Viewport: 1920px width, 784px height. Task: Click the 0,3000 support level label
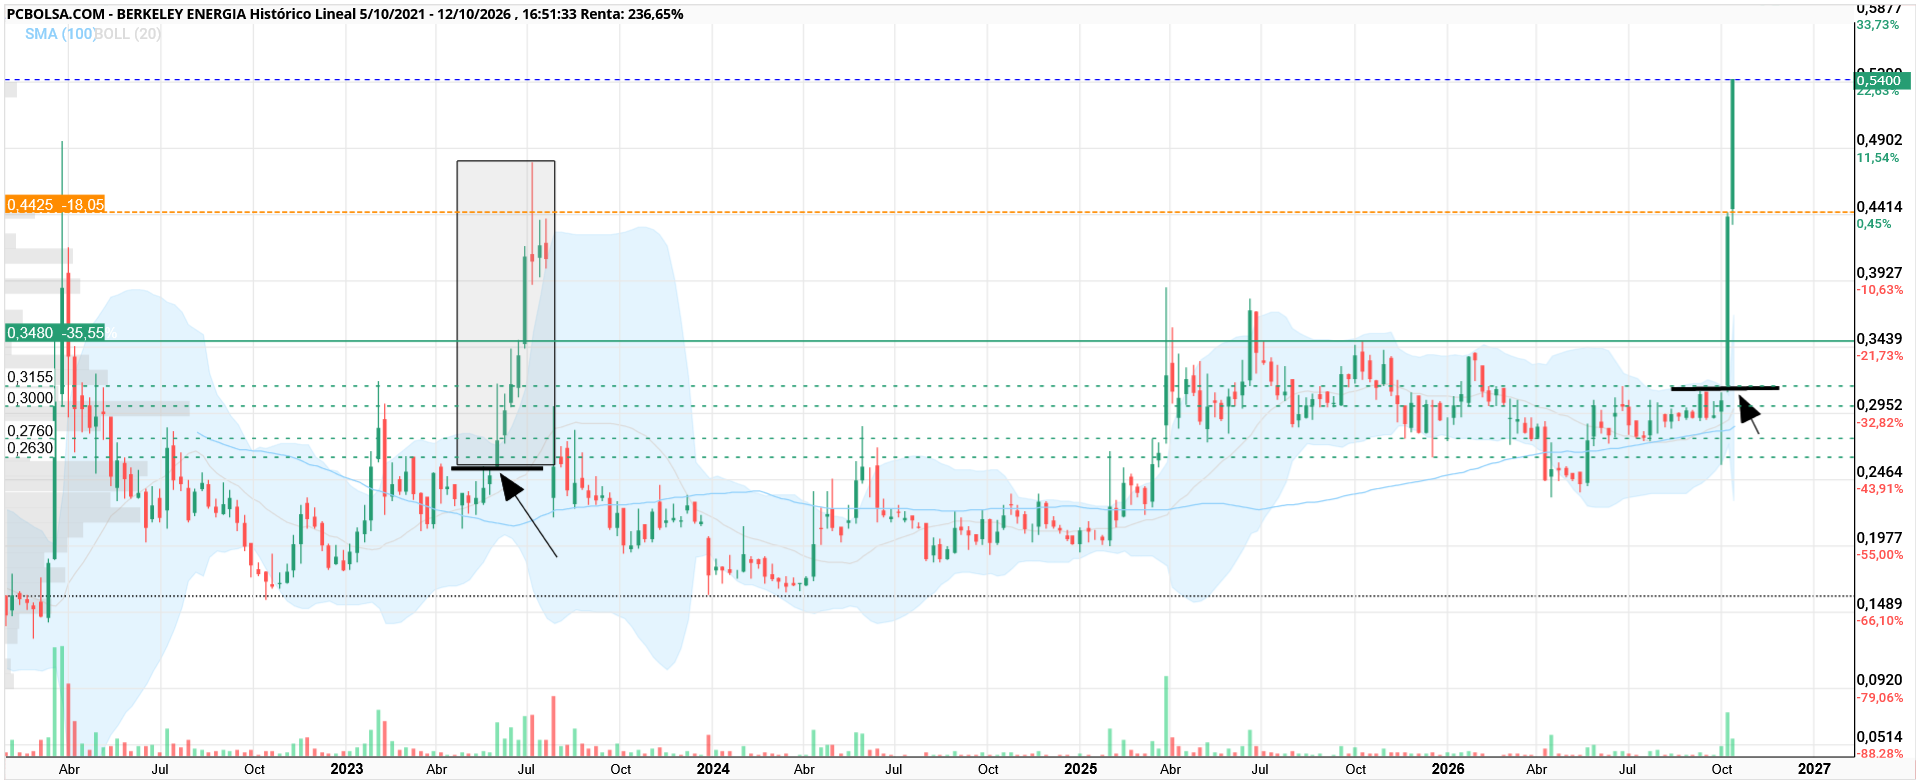30,398
